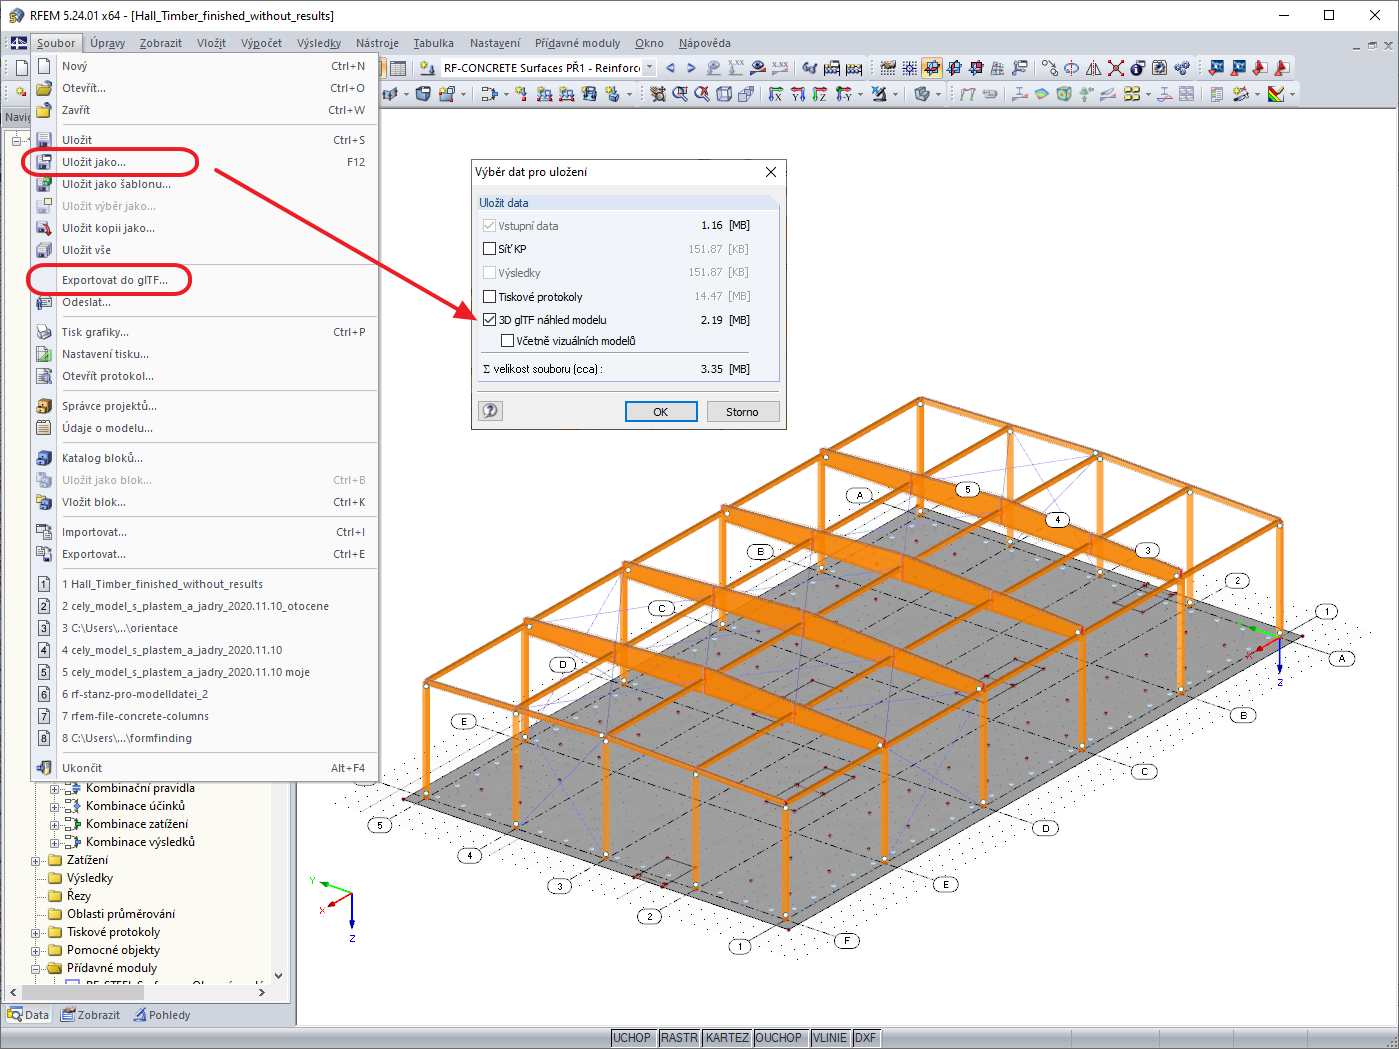This screenshot has height=1049, width=1399.
Task: Click the icon beside Katalog bloků
Action: click(44, 458)
